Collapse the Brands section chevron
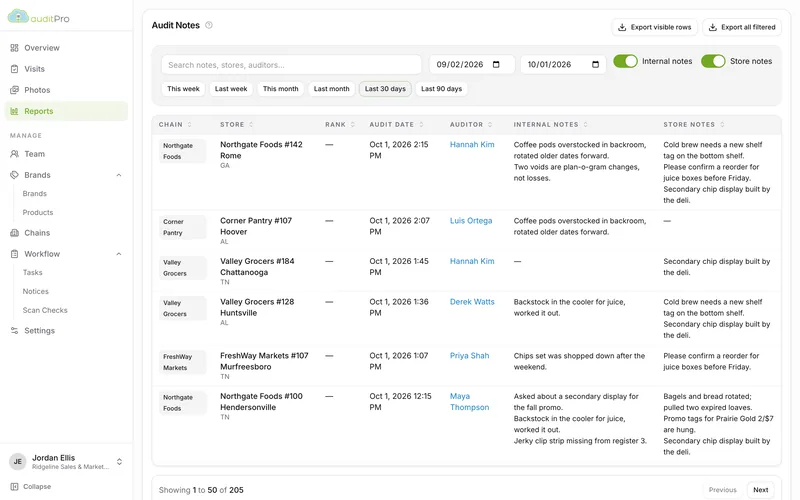 point(118,175)
